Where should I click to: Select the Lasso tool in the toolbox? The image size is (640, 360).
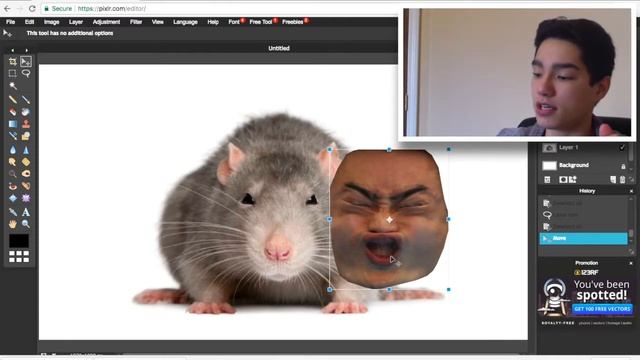click(26, 73)
